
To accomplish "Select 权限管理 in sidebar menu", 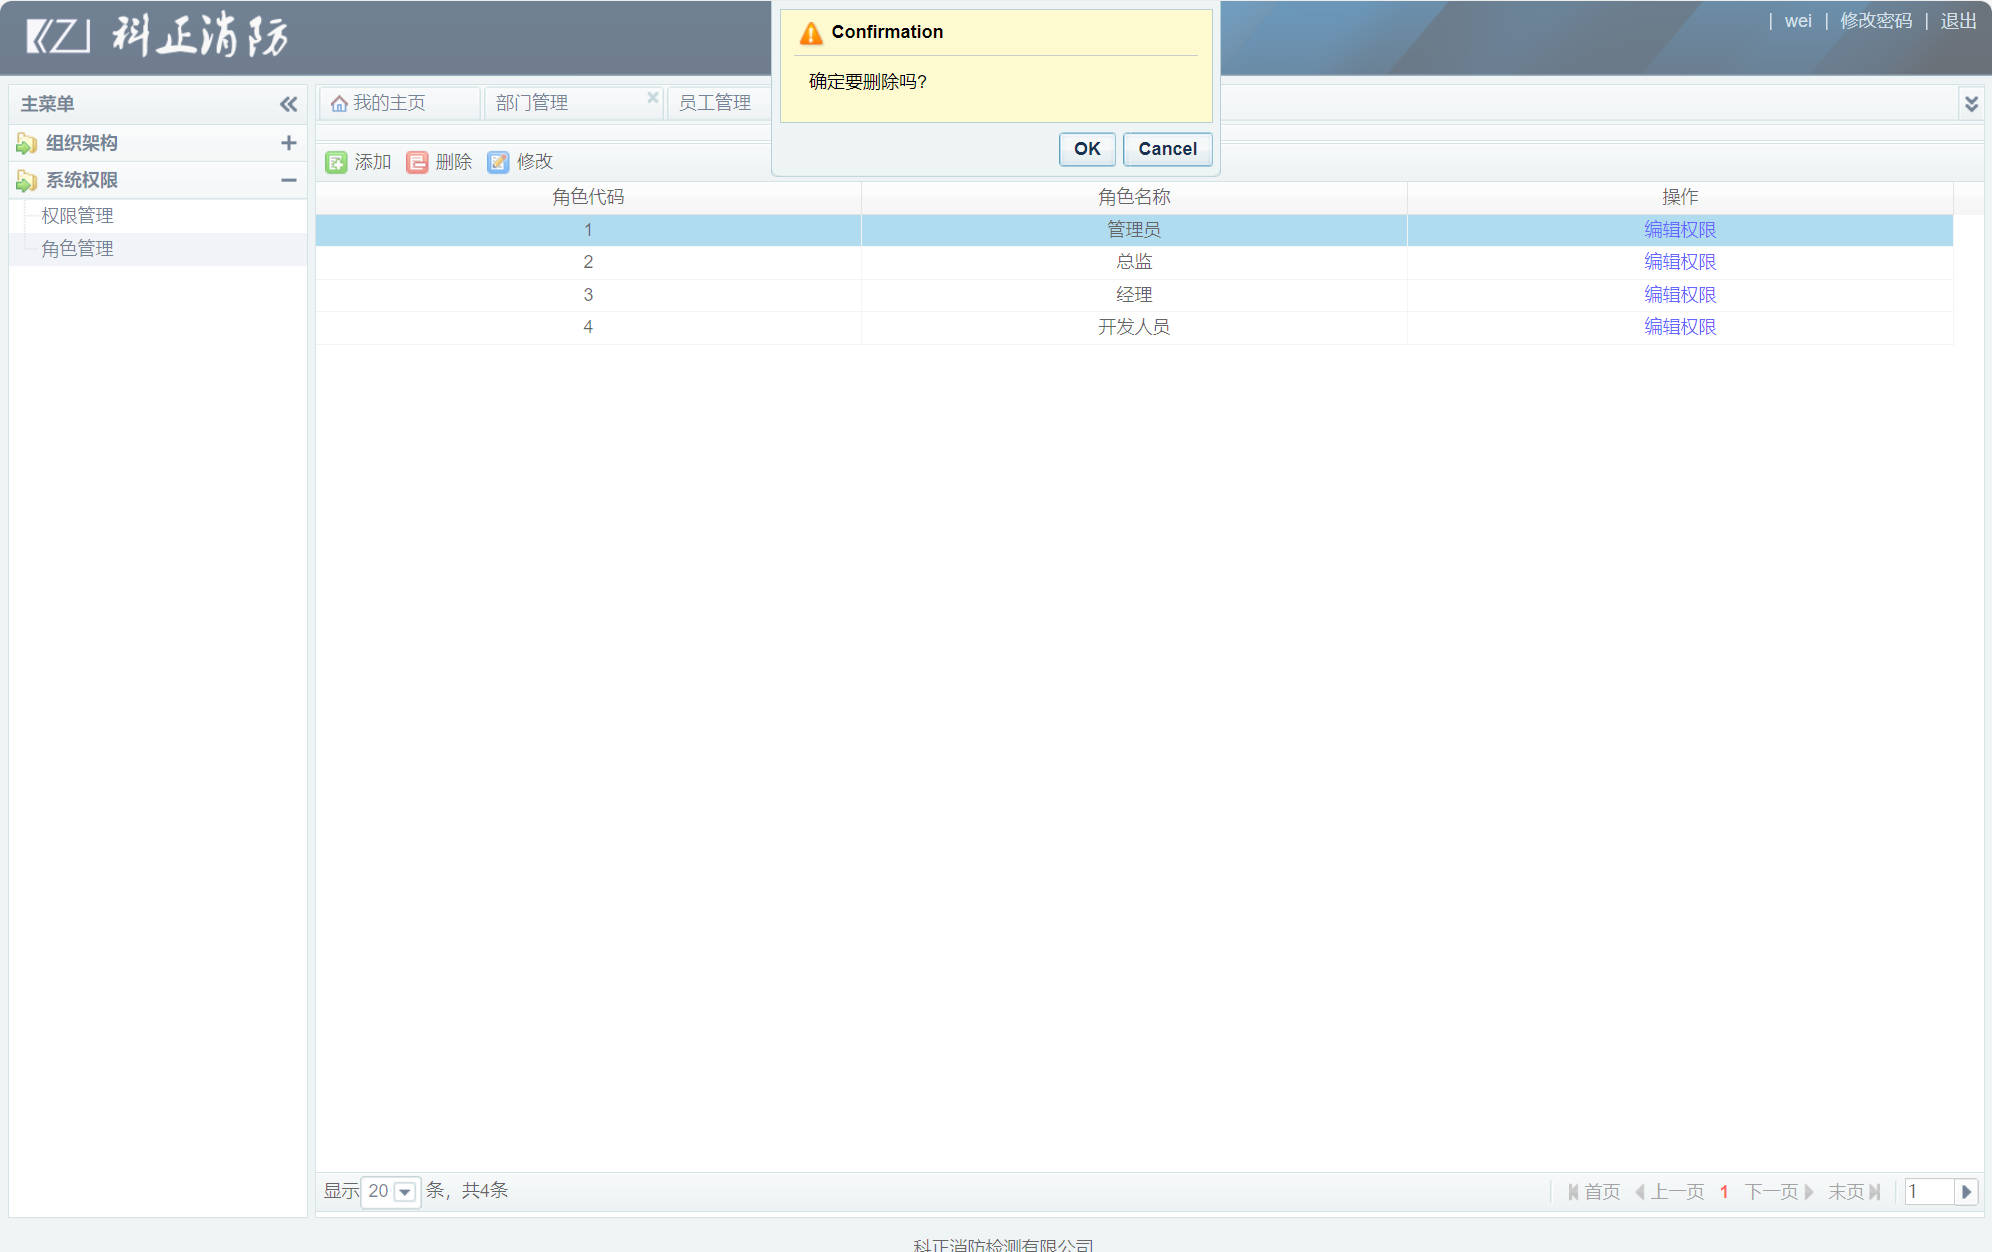I will (77, 216).
